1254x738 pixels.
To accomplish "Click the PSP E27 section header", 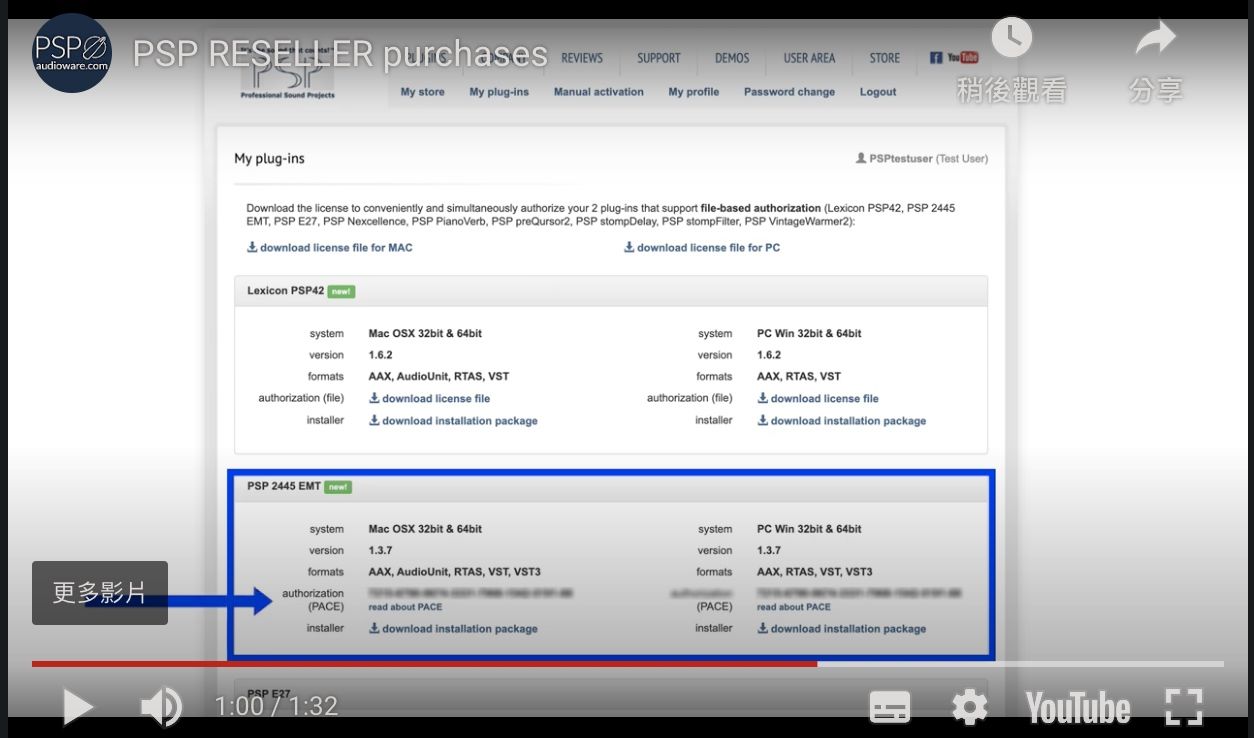I will [611, 693].
